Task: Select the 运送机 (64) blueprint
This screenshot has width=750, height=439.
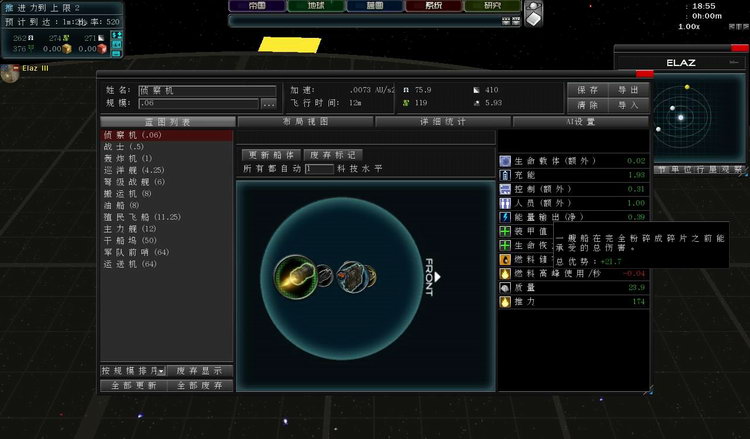Action: coord(166,264)
